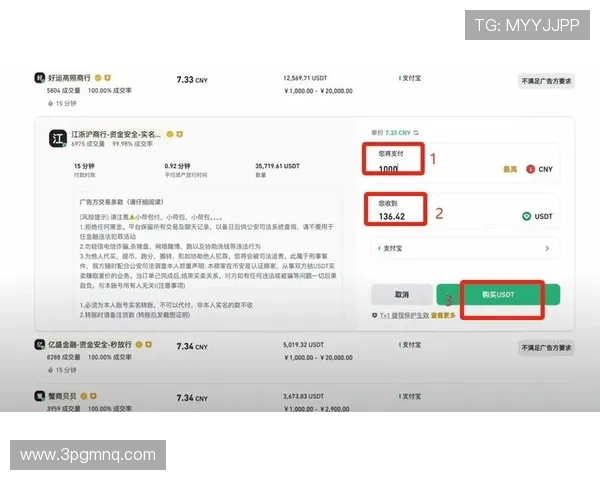
Task: Click the 广告方交易条款 heading
Action: pyautogui.click(x=121, y=202)
